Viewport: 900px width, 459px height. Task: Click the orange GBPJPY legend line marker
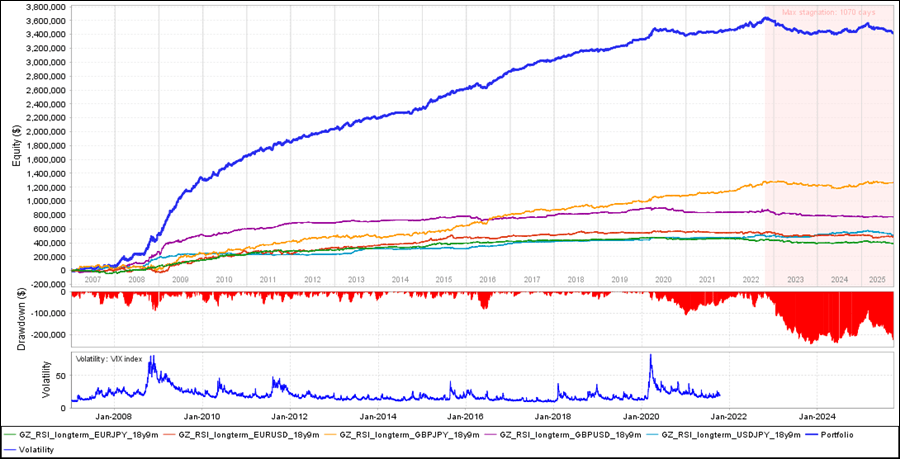(x=332, y=435)
